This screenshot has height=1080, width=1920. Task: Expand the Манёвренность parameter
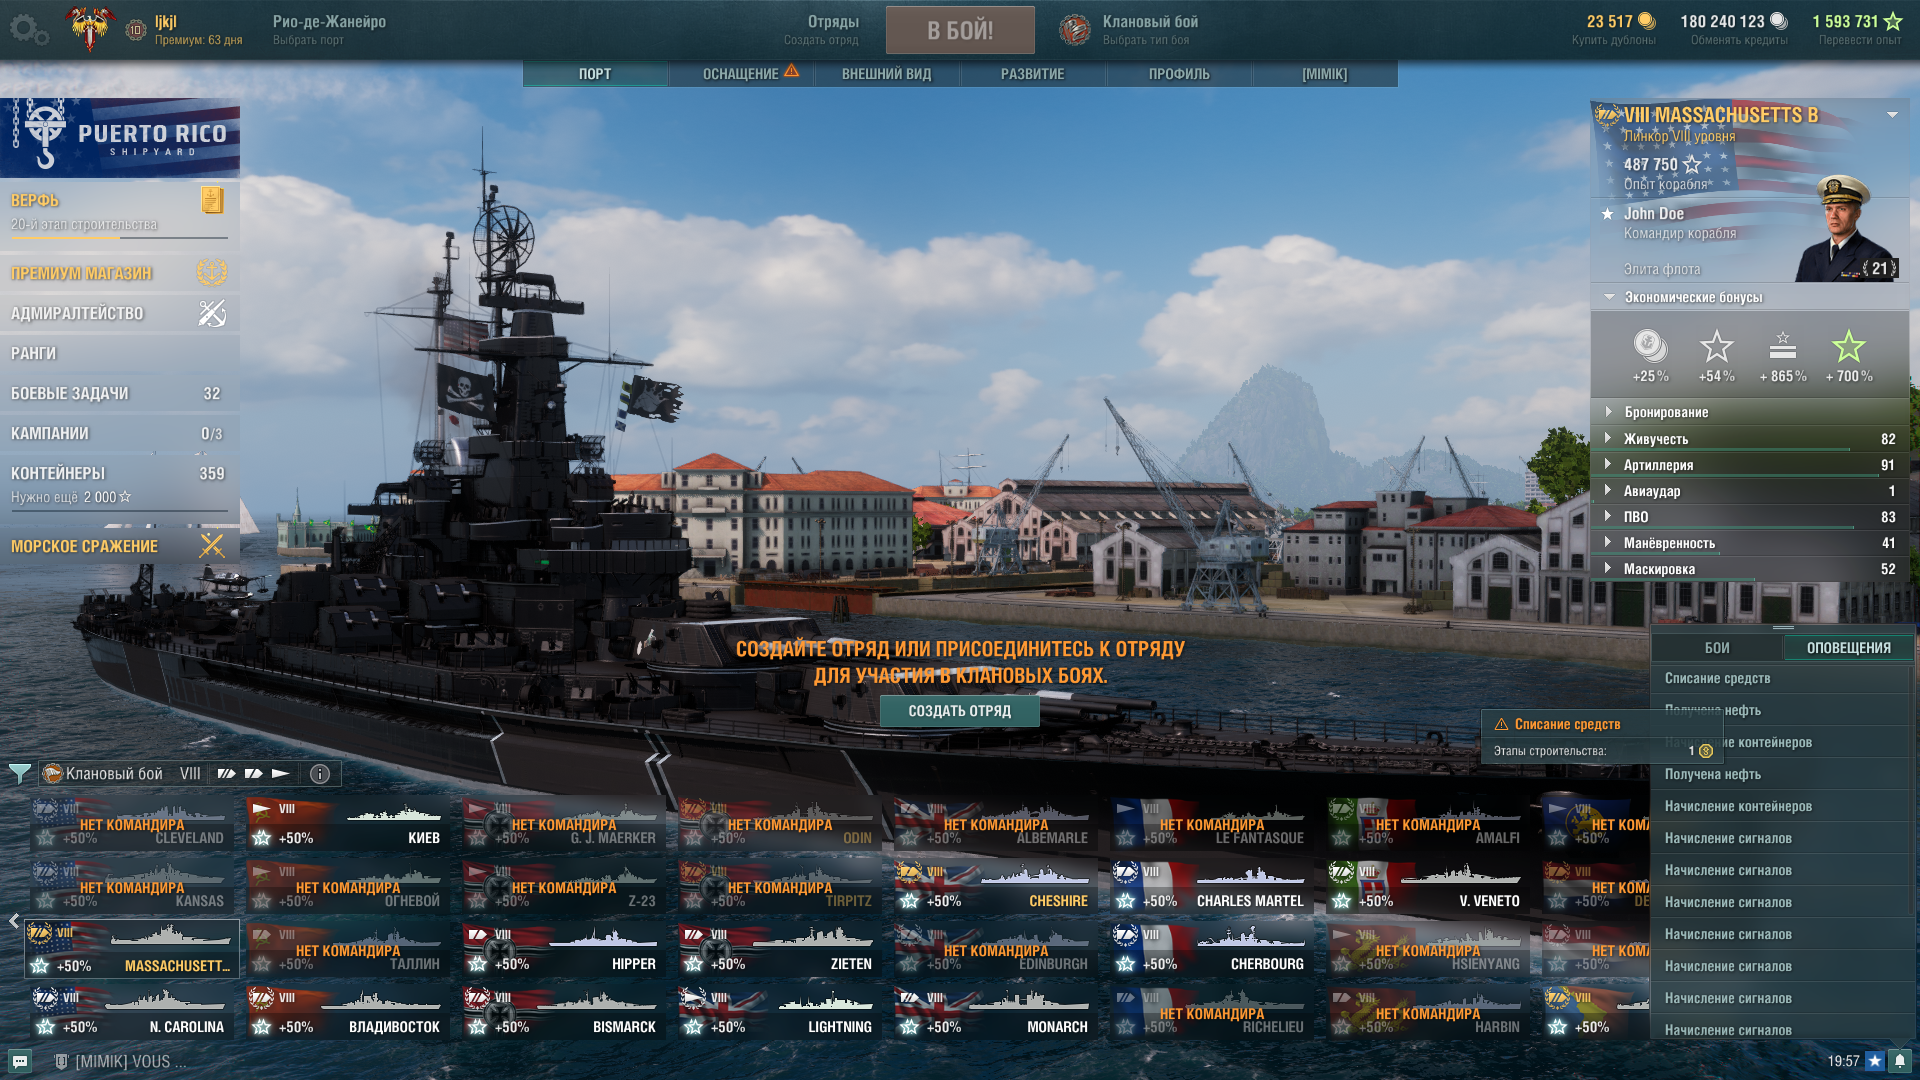coord(1750,542)
